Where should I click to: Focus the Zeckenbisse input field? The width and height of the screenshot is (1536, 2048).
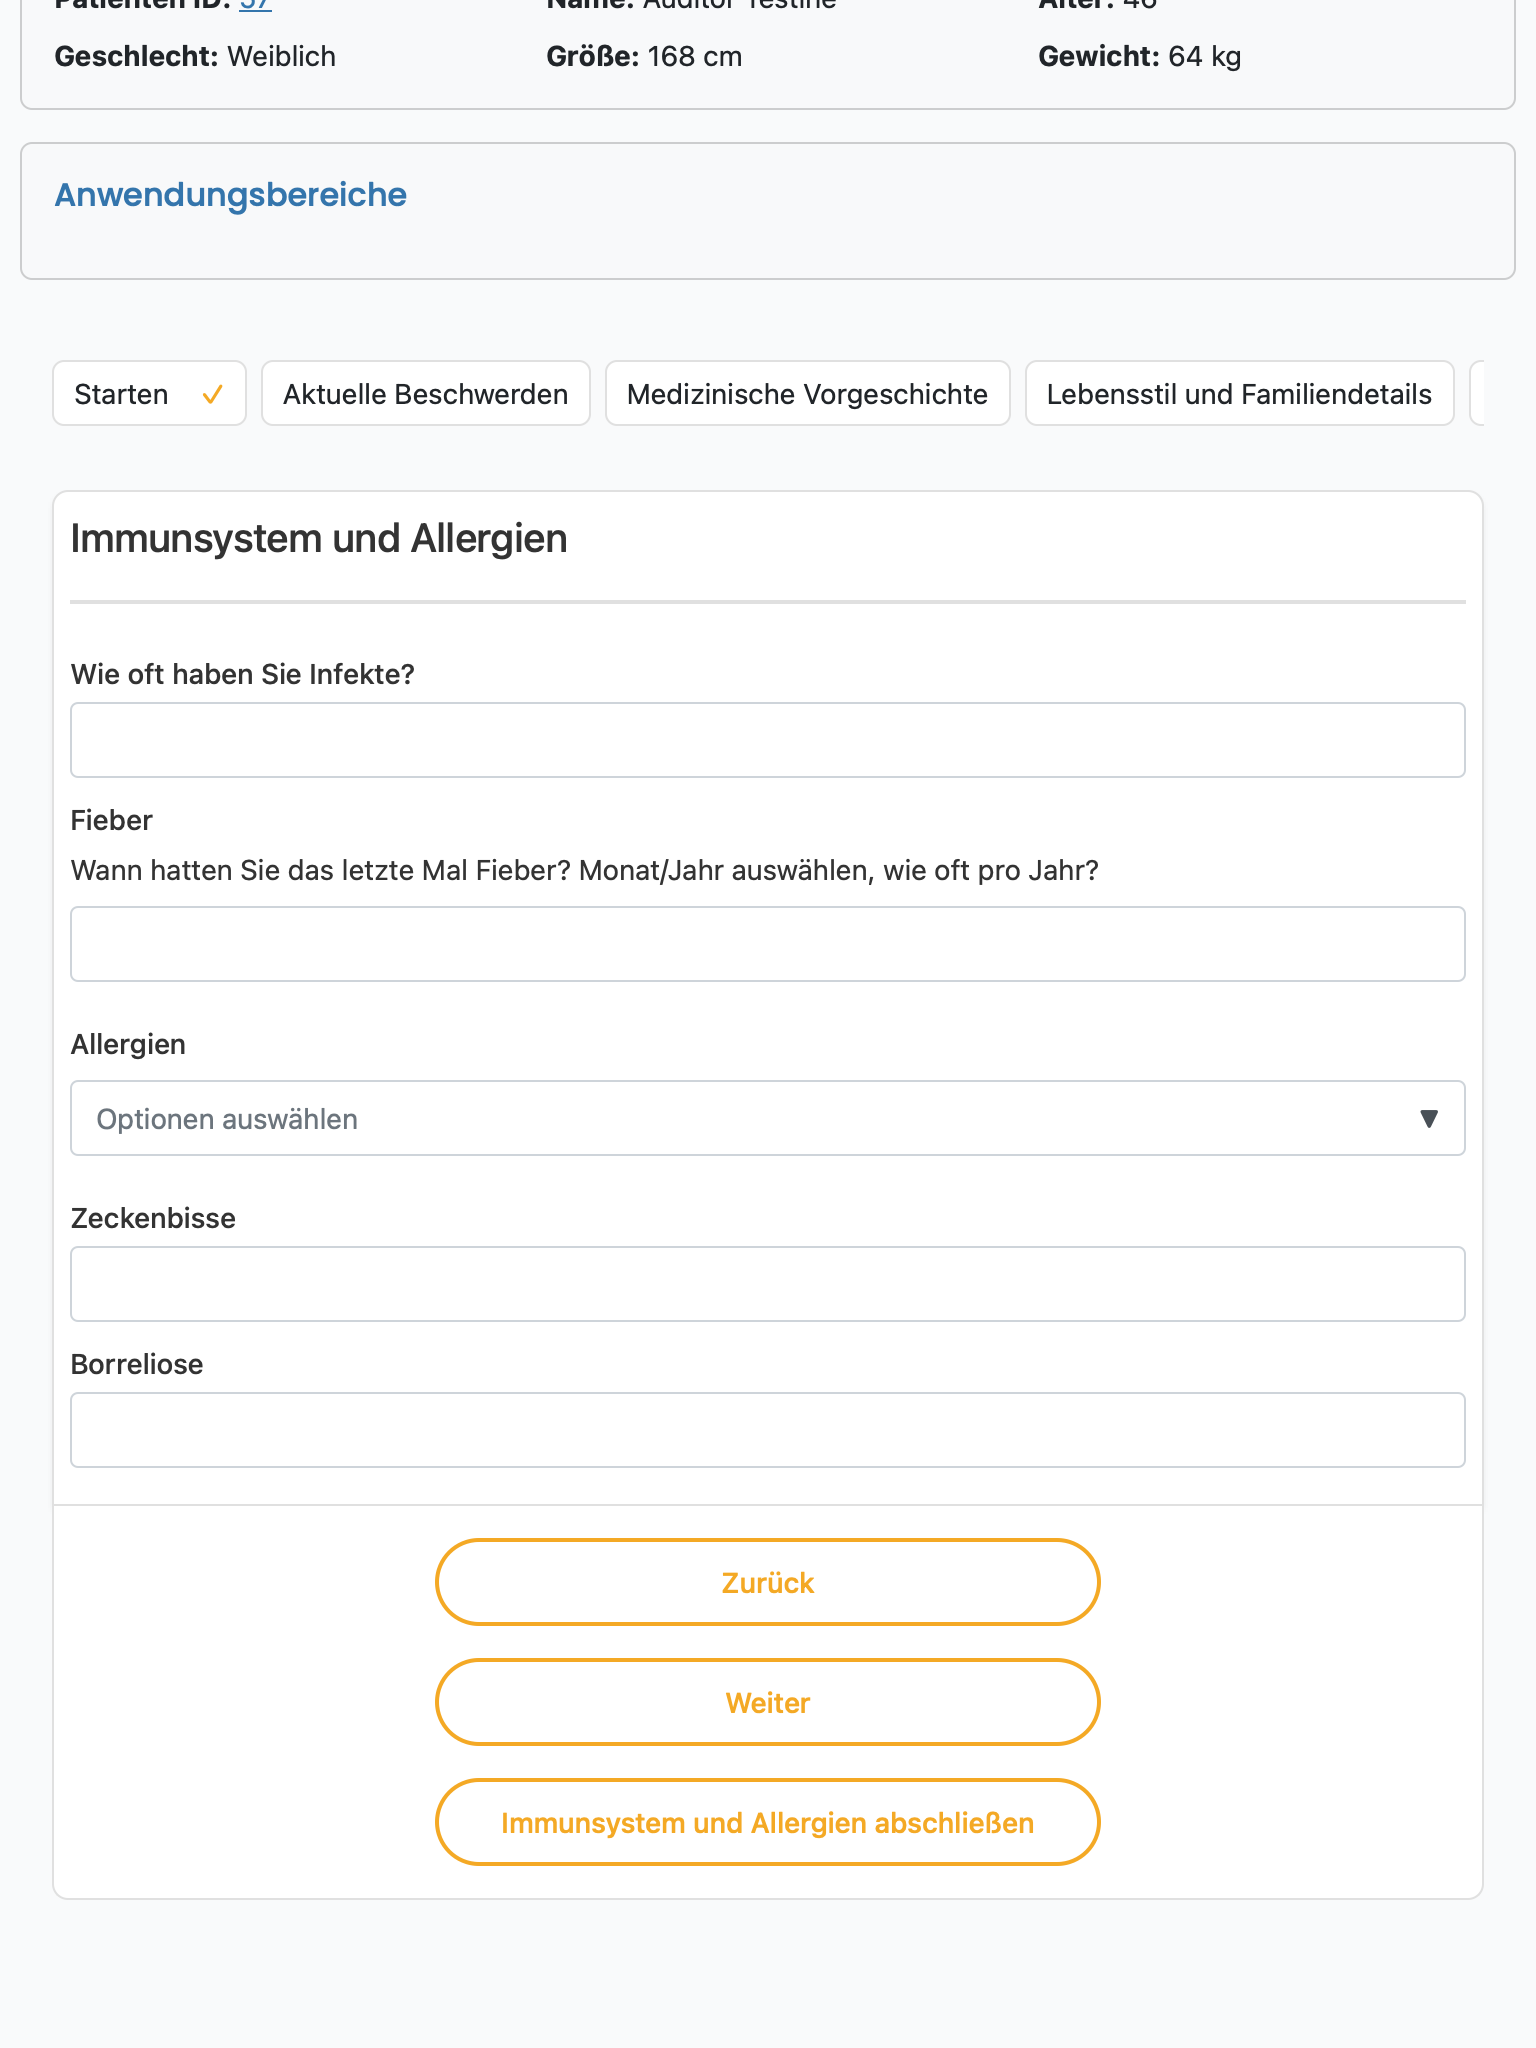(x=768, y=1284)
